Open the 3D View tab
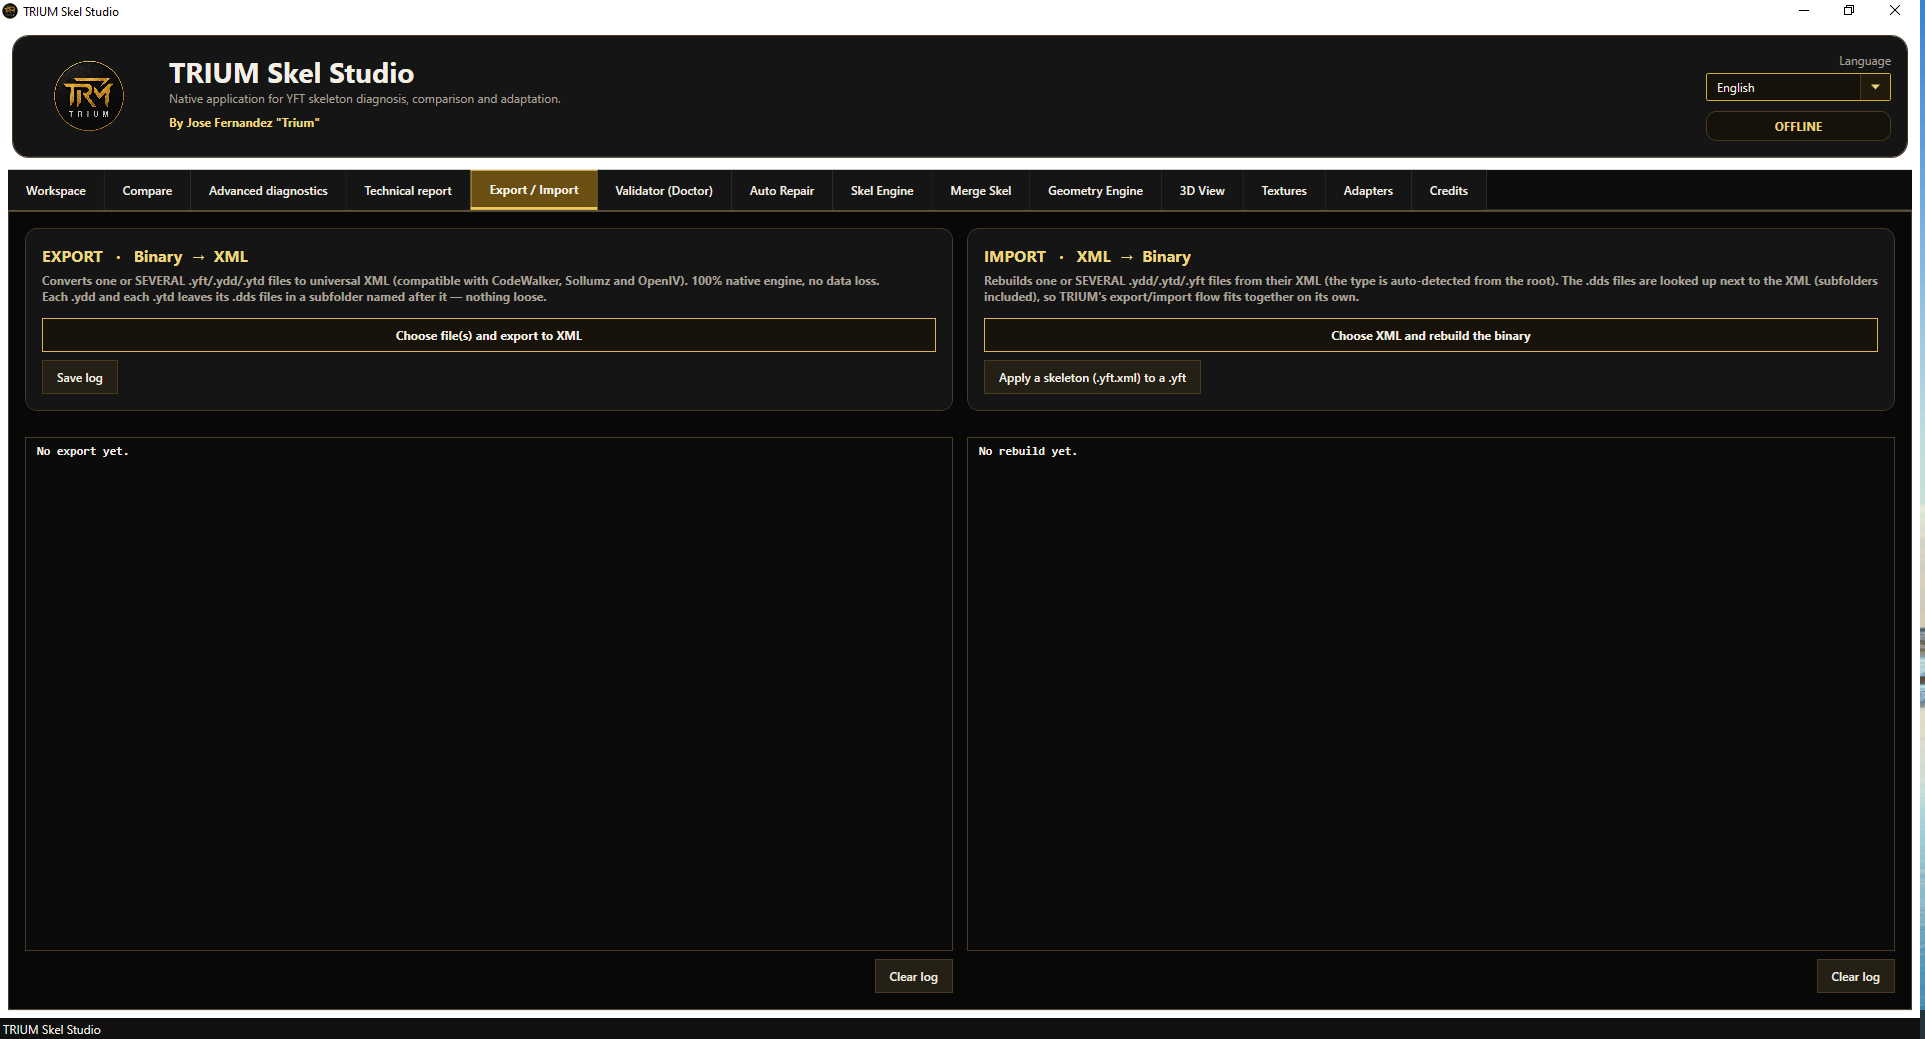The width and height of the screenshot is (1925, 1039). click(1202, 190)
